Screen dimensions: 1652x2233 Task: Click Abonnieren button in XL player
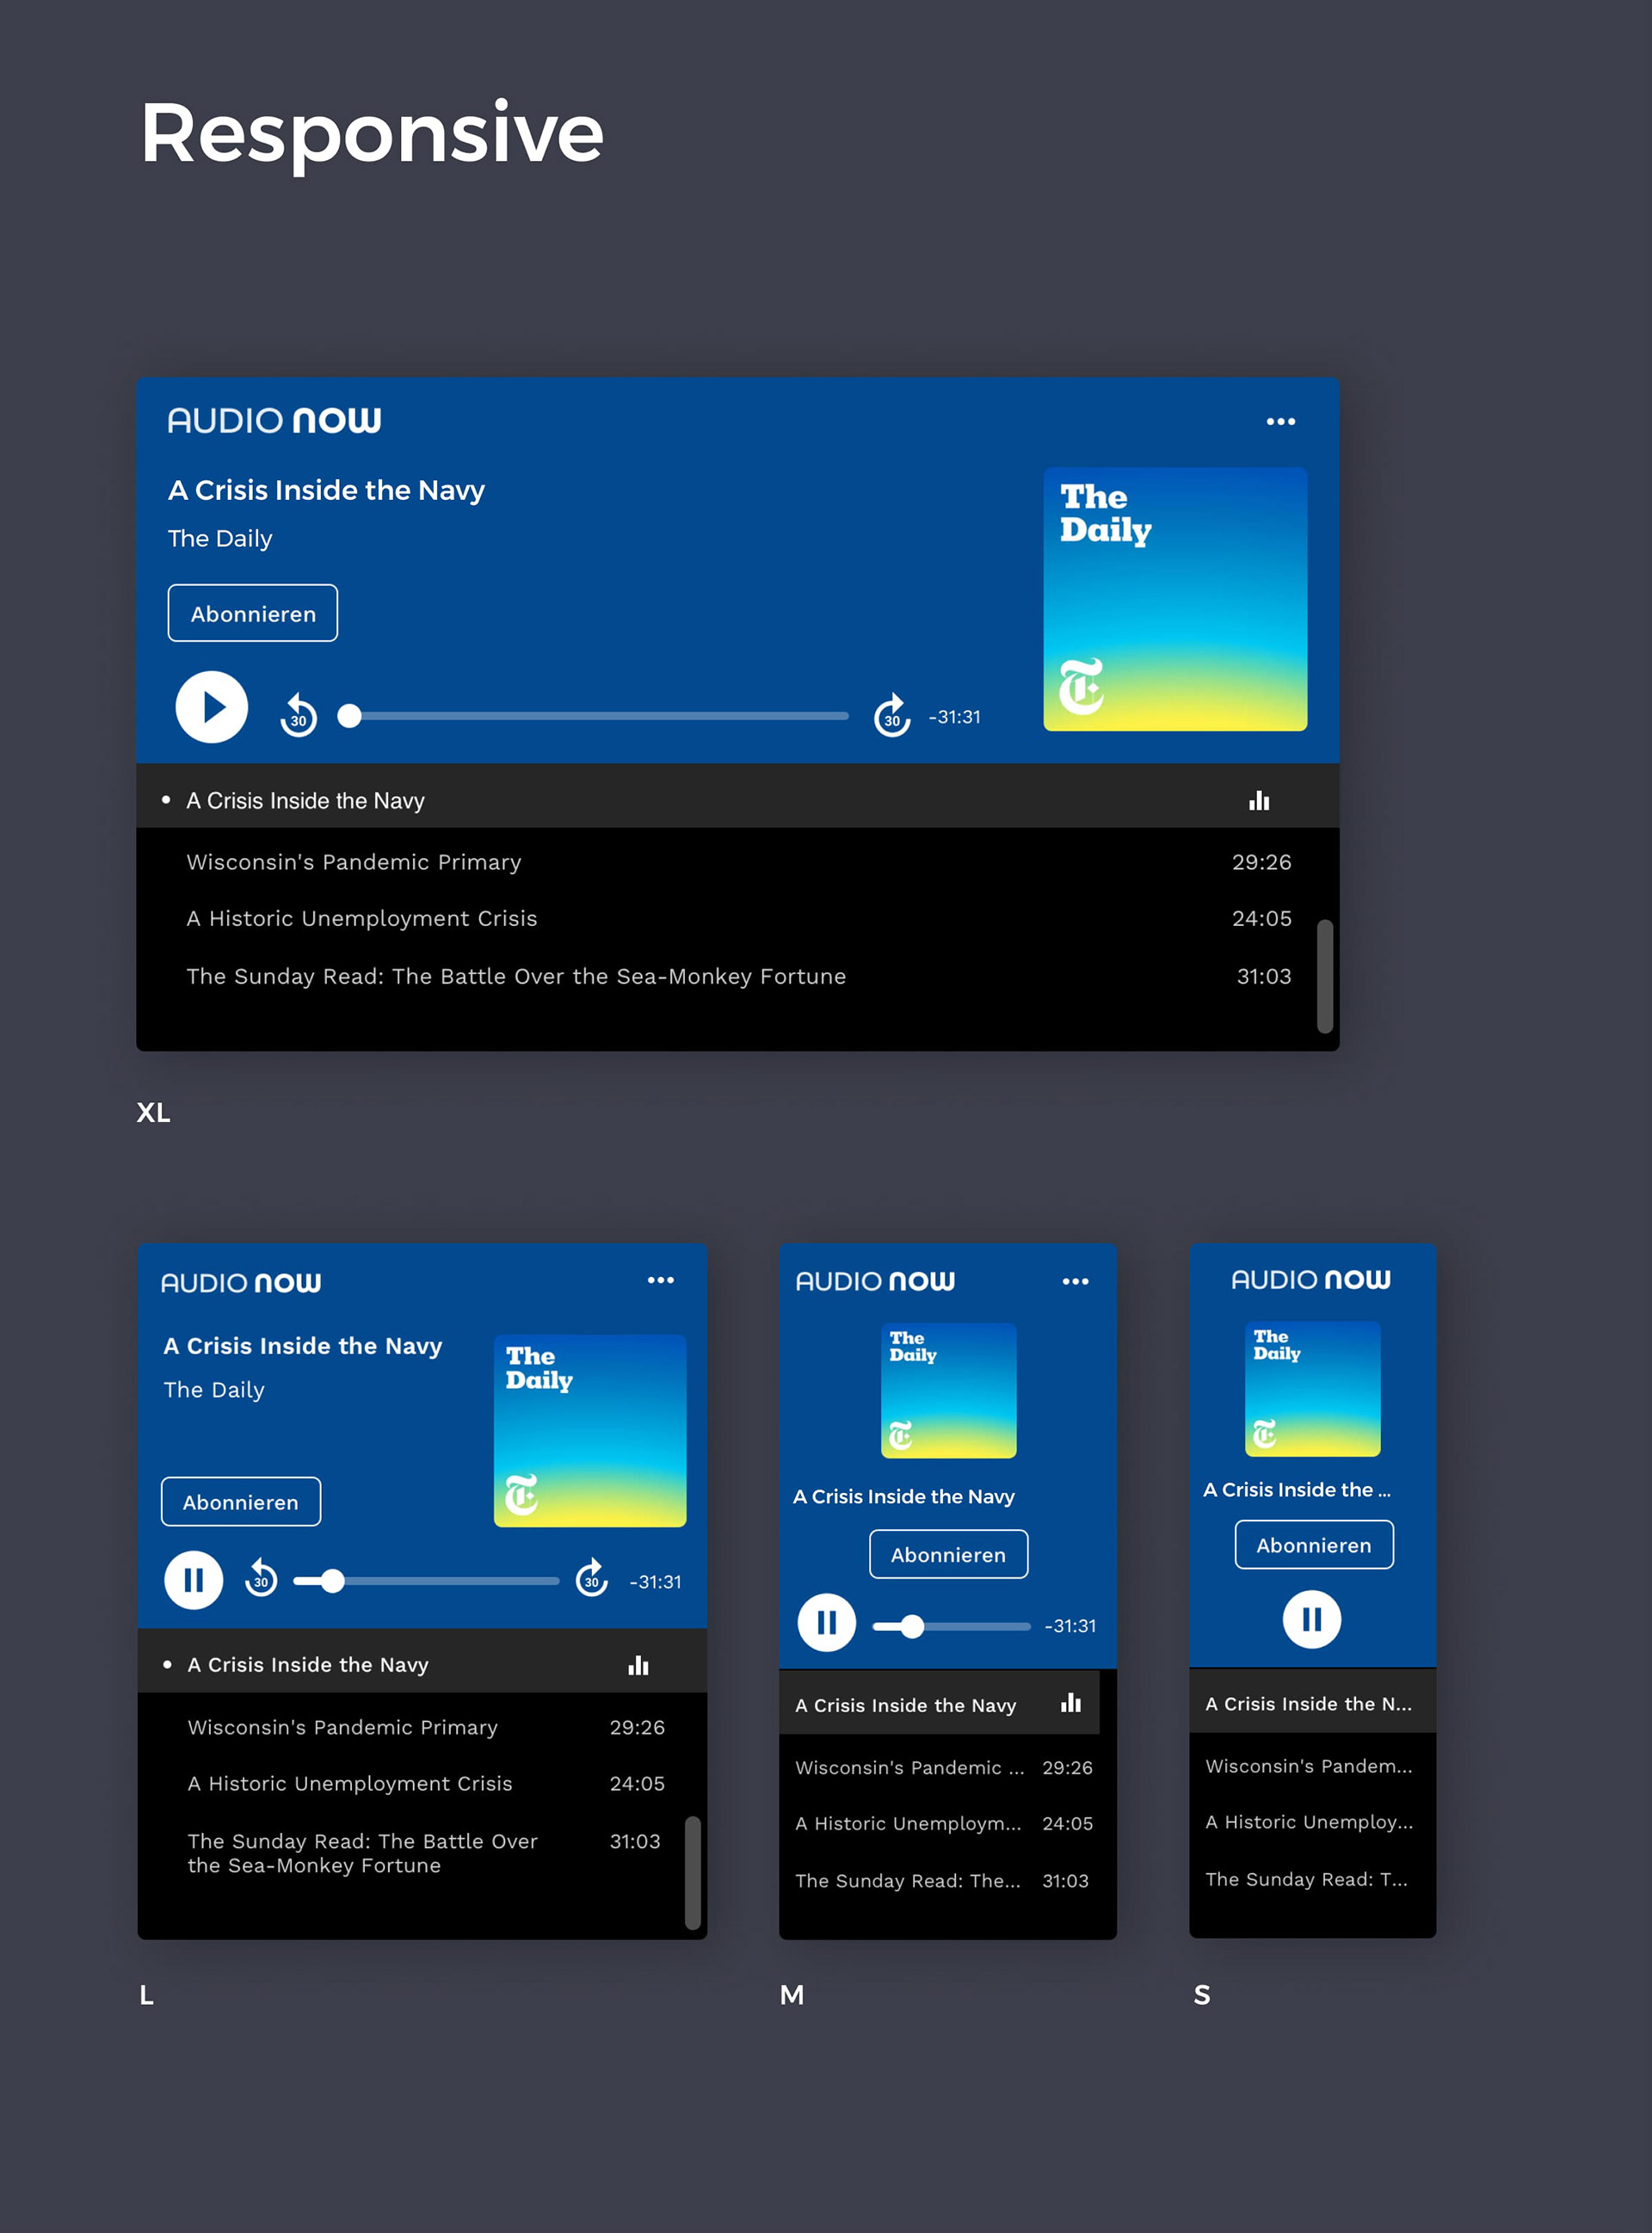pos(252,613)
